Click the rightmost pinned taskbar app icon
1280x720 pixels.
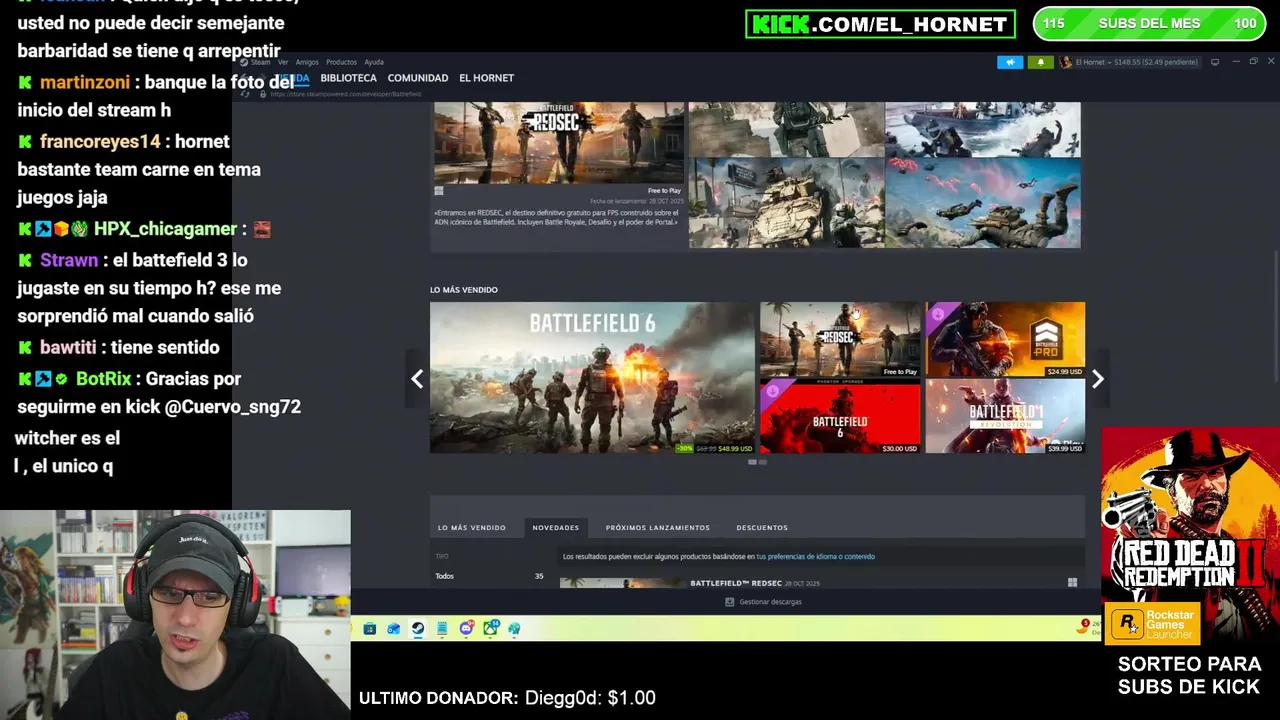pos(514,629)
